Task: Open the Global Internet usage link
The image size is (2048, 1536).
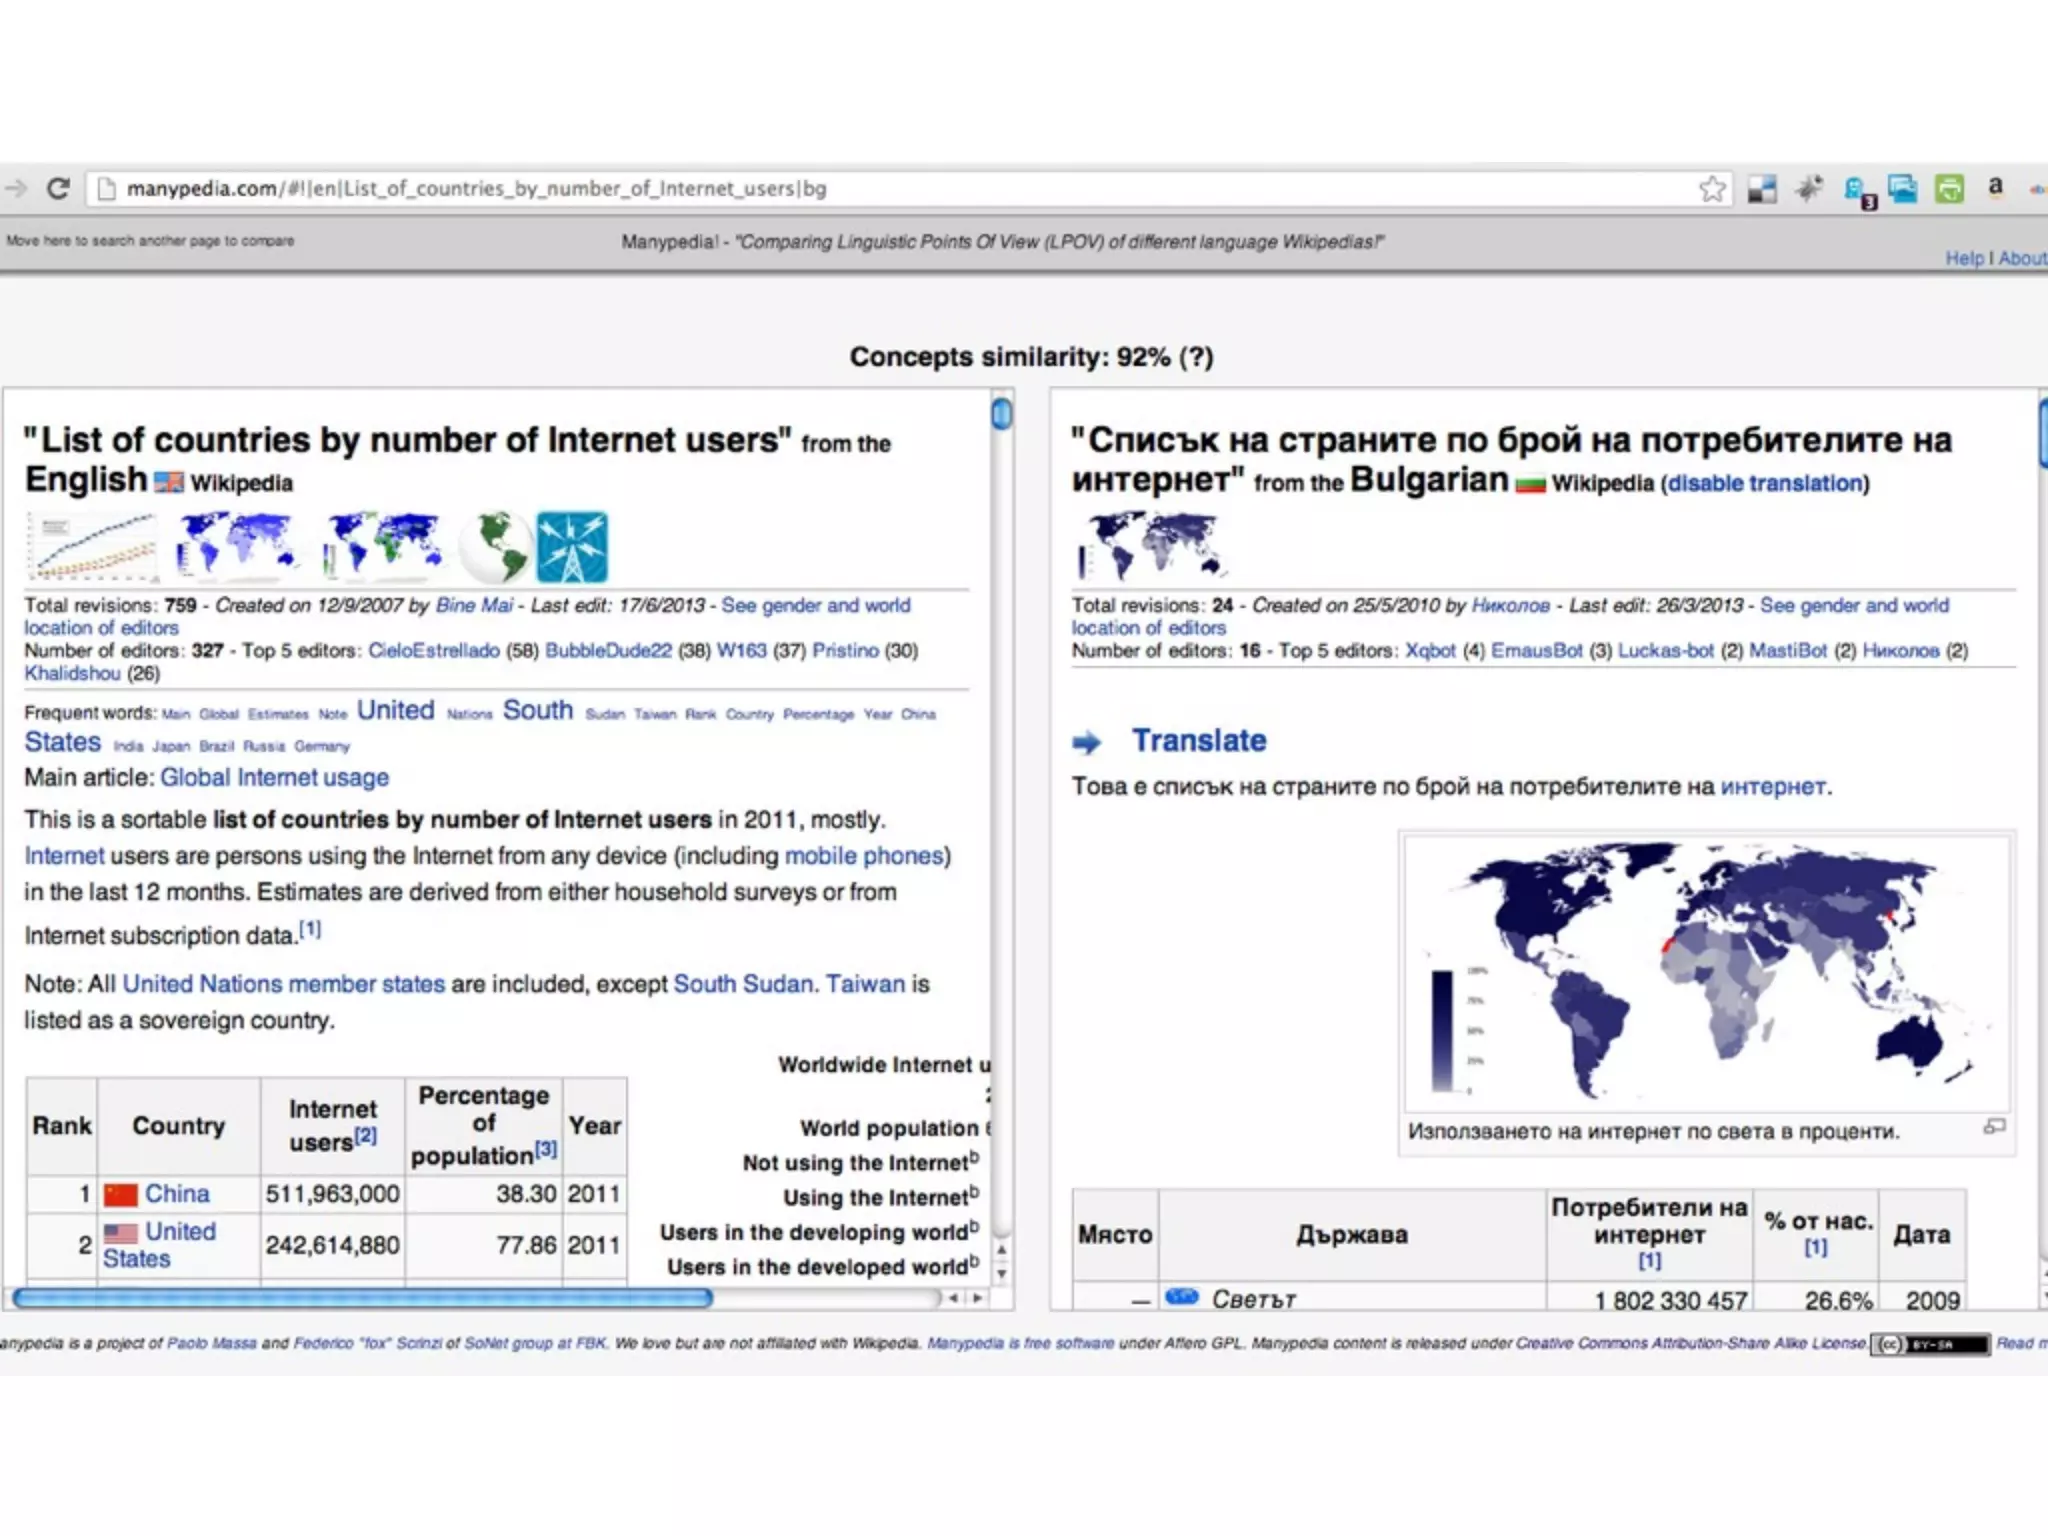Action: pos(274,777)
